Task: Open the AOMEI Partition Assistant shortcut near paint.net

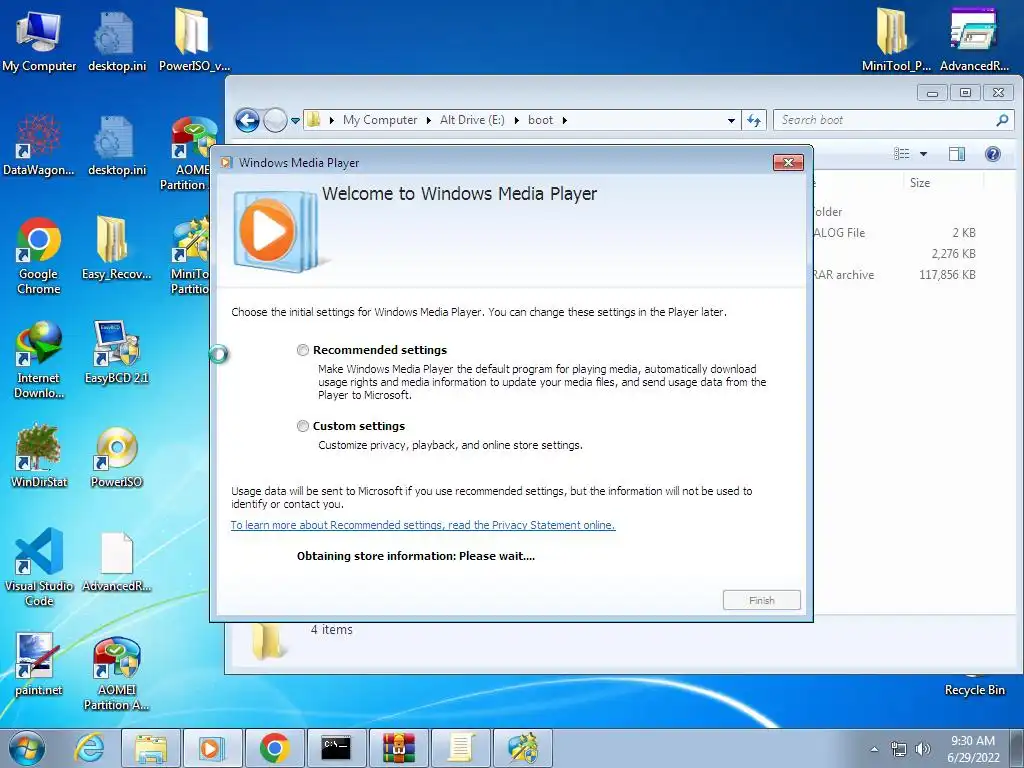Action: [x=116, y=673]
